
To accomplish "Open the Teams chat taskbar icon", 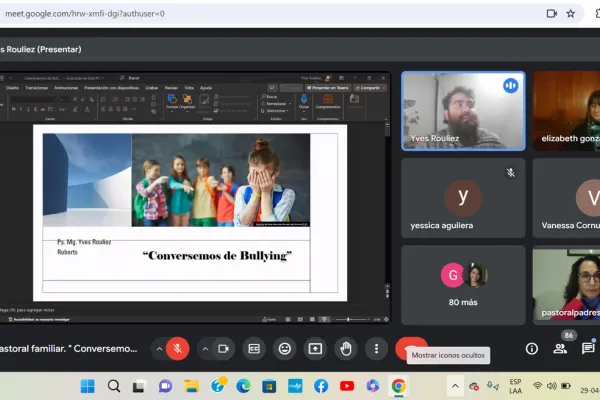I will (165, 386).
